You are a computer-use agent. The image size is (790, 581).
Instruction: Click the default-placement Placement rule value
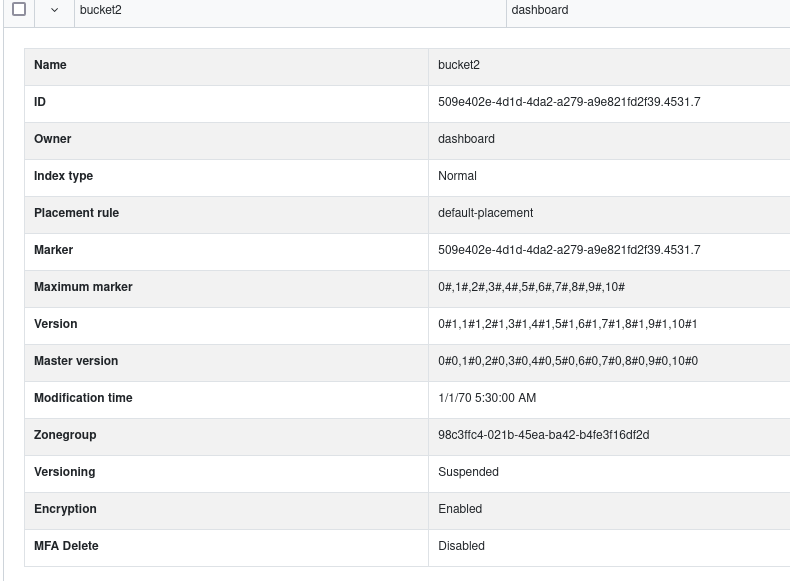click(485, 213)
